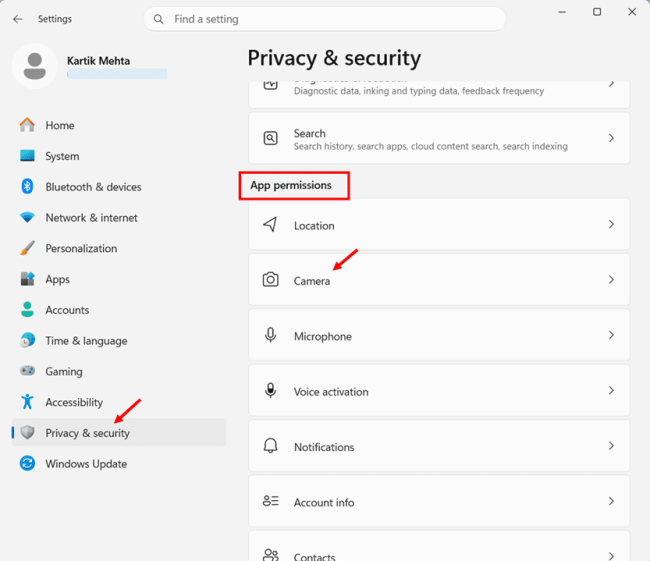Click the Accounts person icon
The height and width of the screenshot is (561, 650).
27,309
